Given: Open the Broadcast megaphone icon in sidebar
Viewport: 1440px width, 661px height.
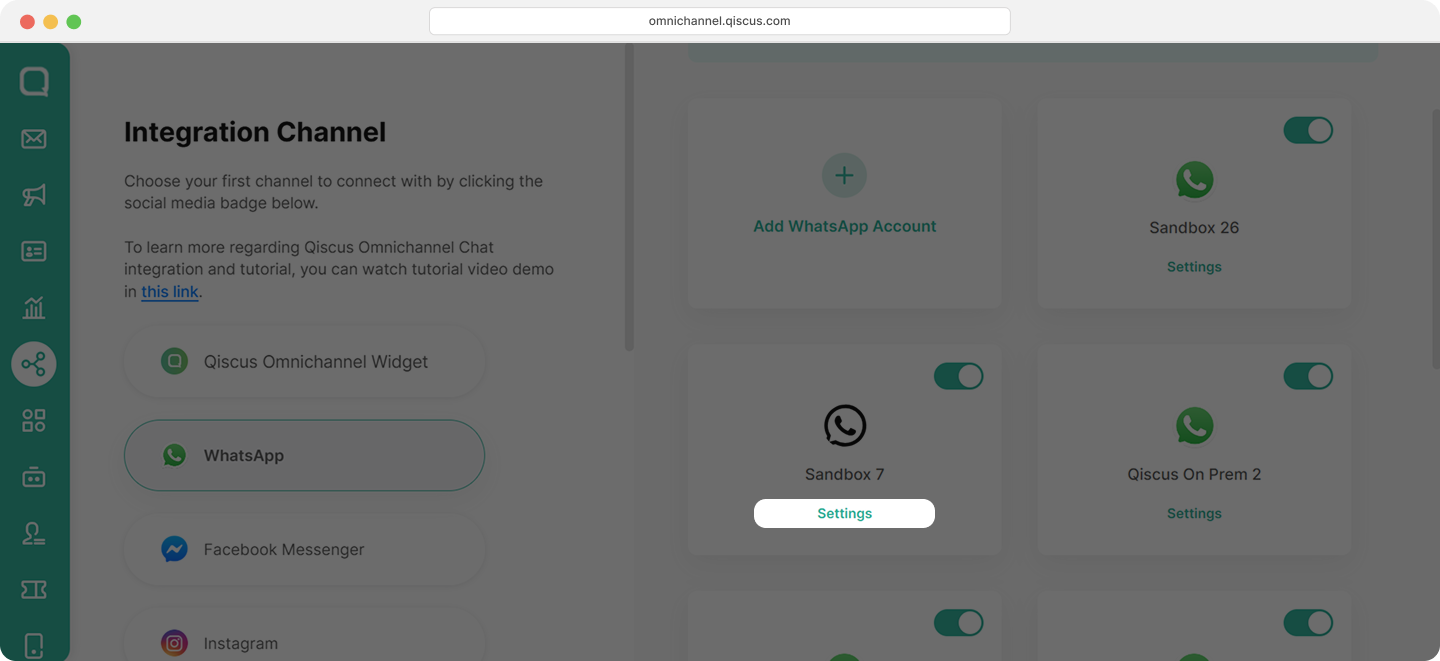Looking at the screenshot, I should (x=34, y=195).
